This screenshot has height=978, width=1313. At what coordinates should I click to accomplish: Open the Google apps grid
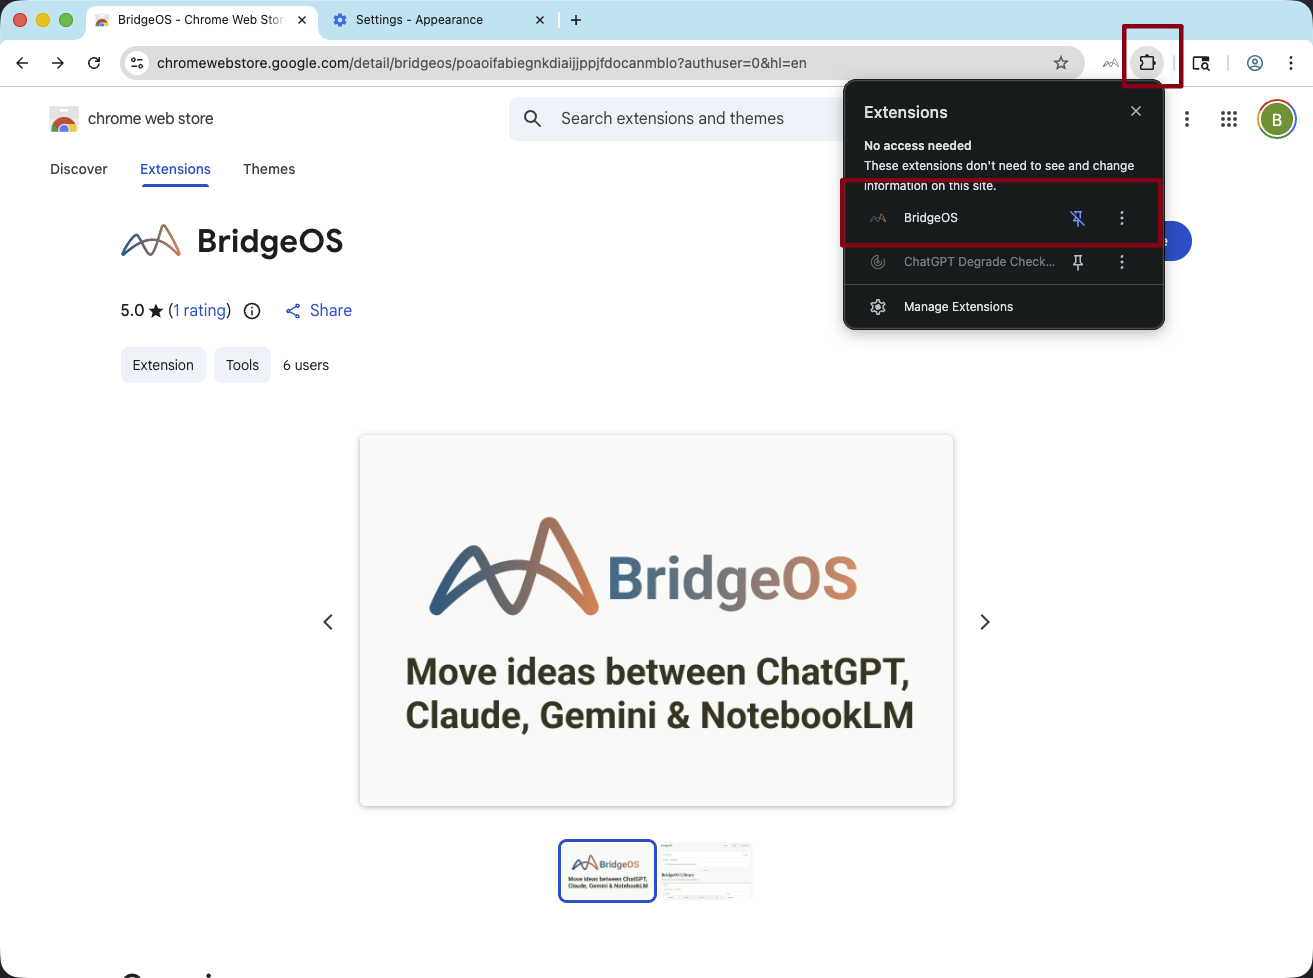tap(1229, 119)
